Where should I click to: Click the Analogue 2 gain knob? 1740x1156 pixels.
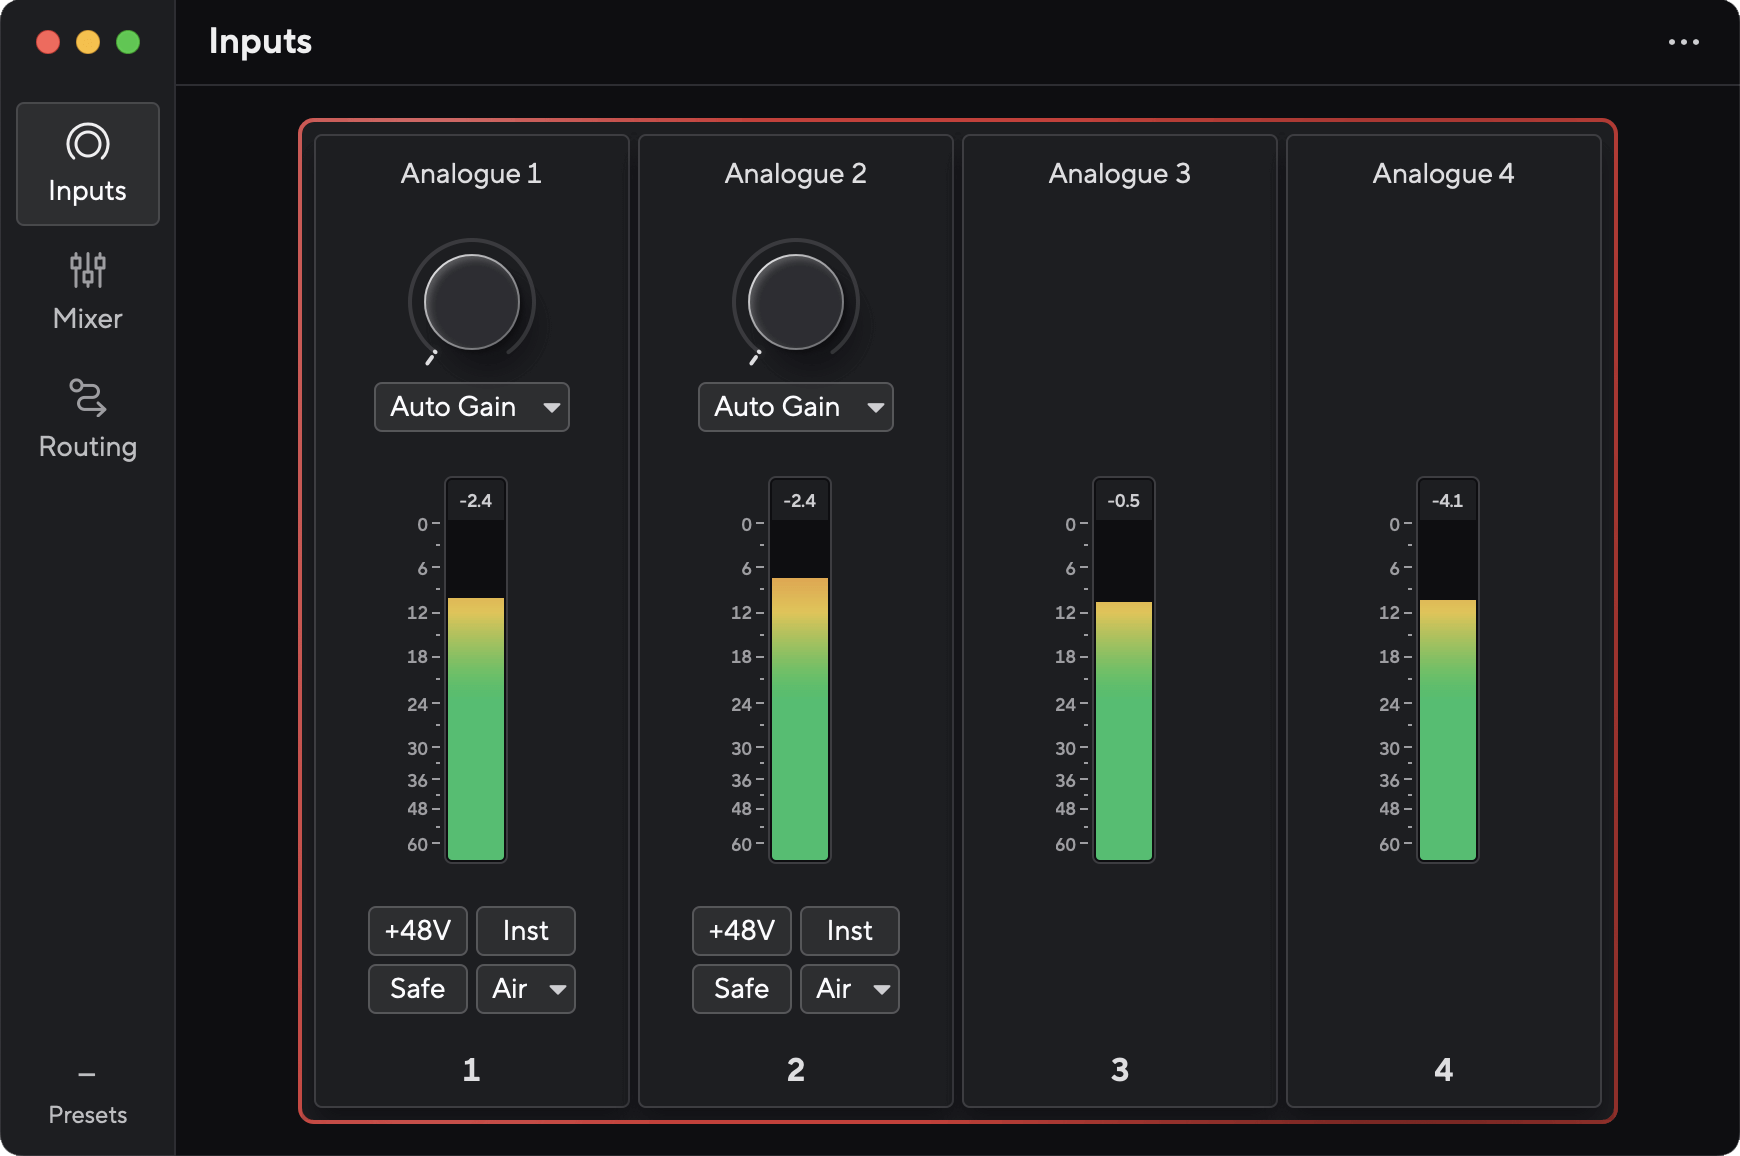[x=795, y=301]
